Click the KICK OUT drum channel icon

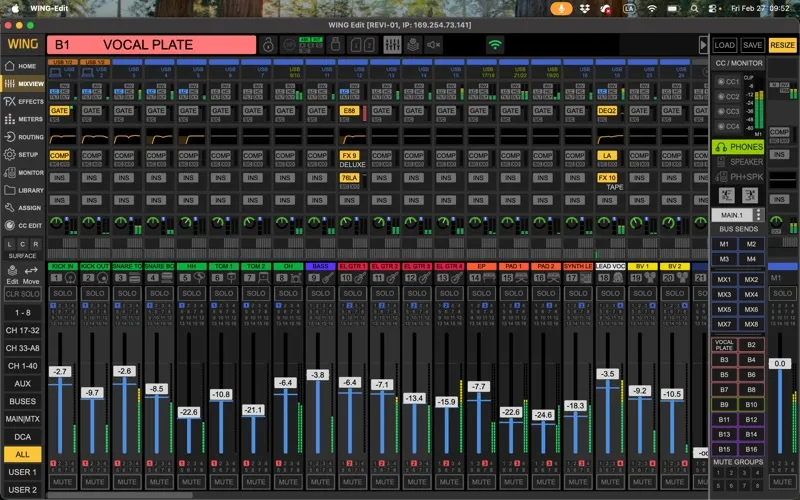102,278
